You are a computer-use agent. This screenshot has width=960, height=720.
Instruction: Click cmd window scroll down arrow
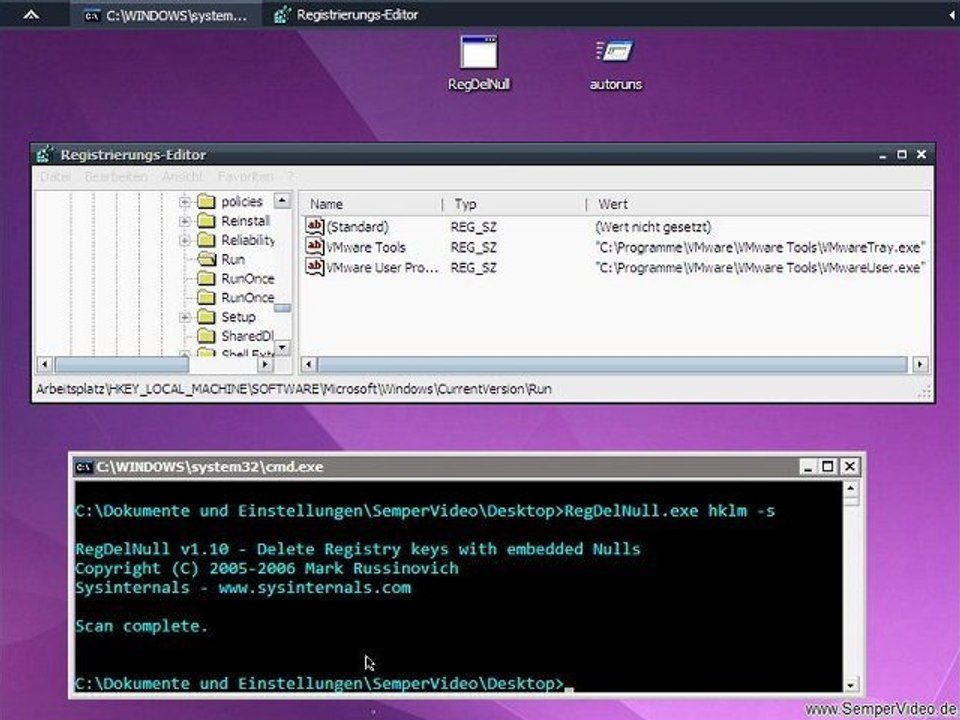(850, 684)
